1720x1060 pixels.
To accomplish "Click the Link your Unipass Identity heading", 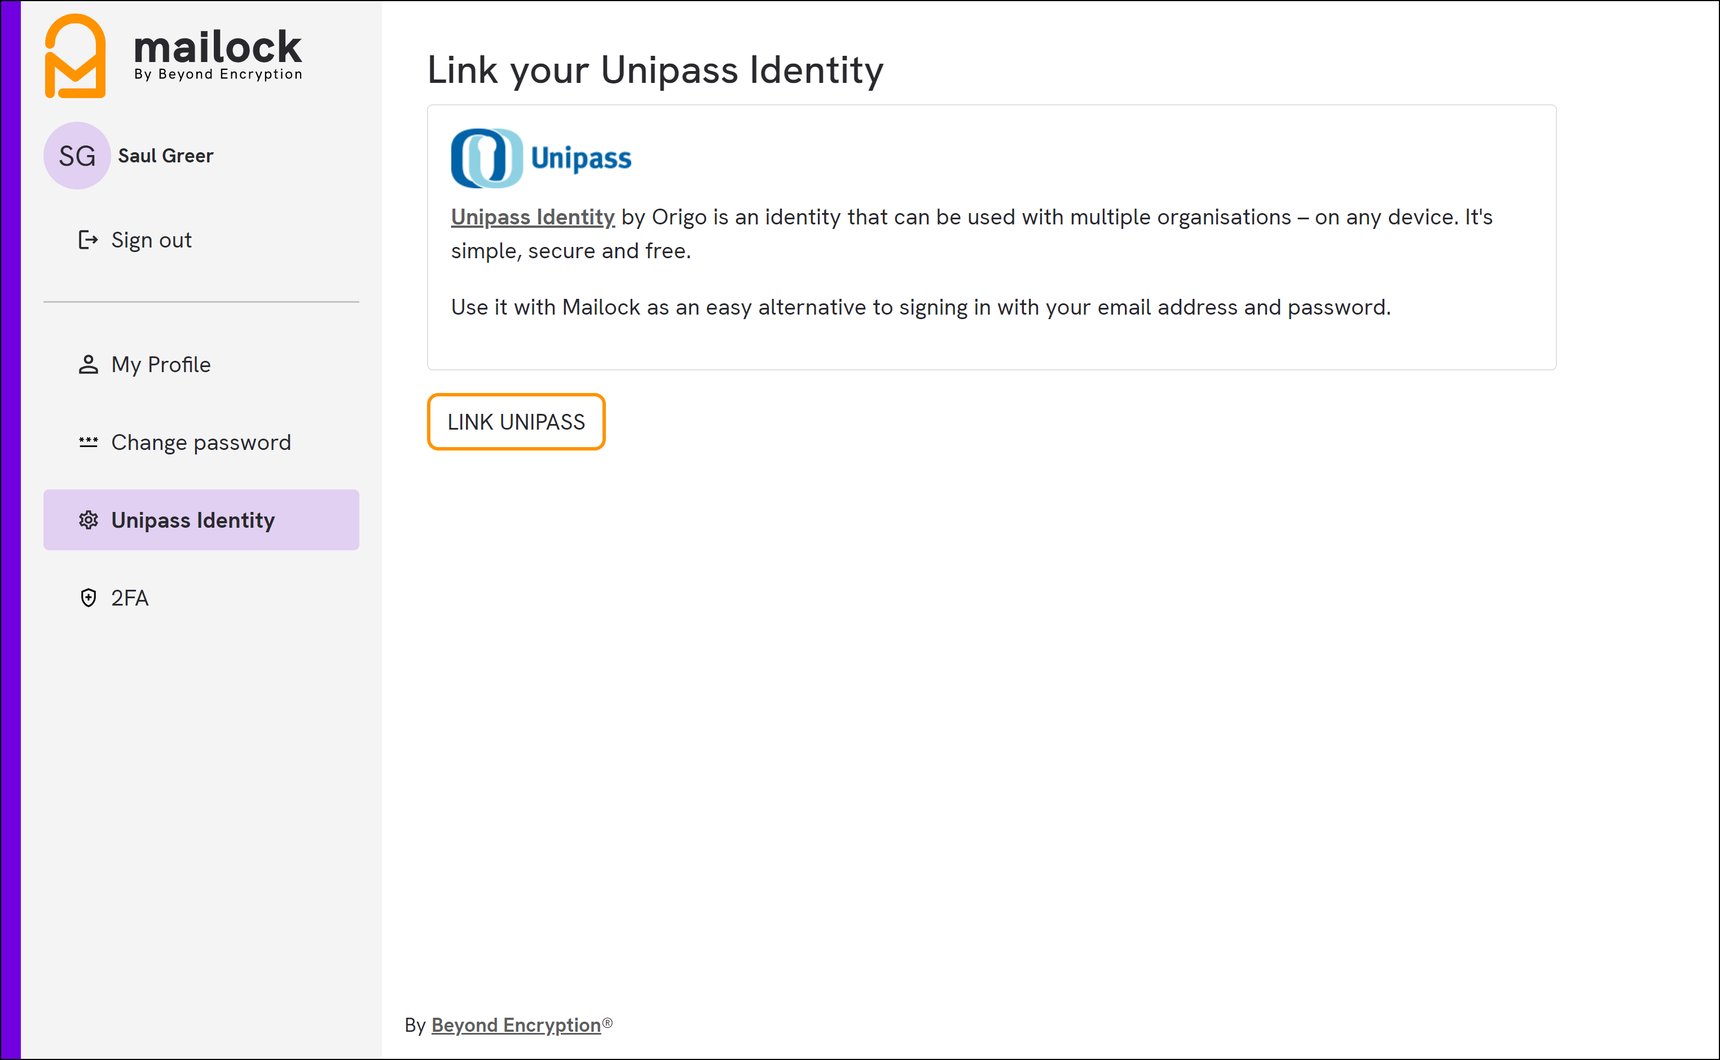I will click(x=656, y=70).
